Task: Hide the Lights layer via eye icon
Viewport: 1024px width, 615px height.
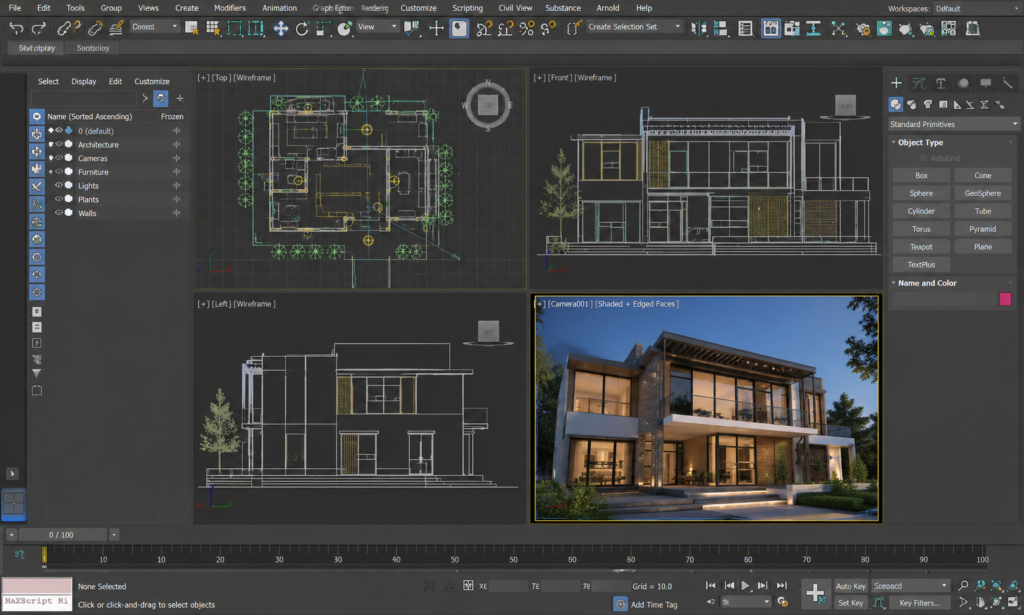Action: (59, 185)
